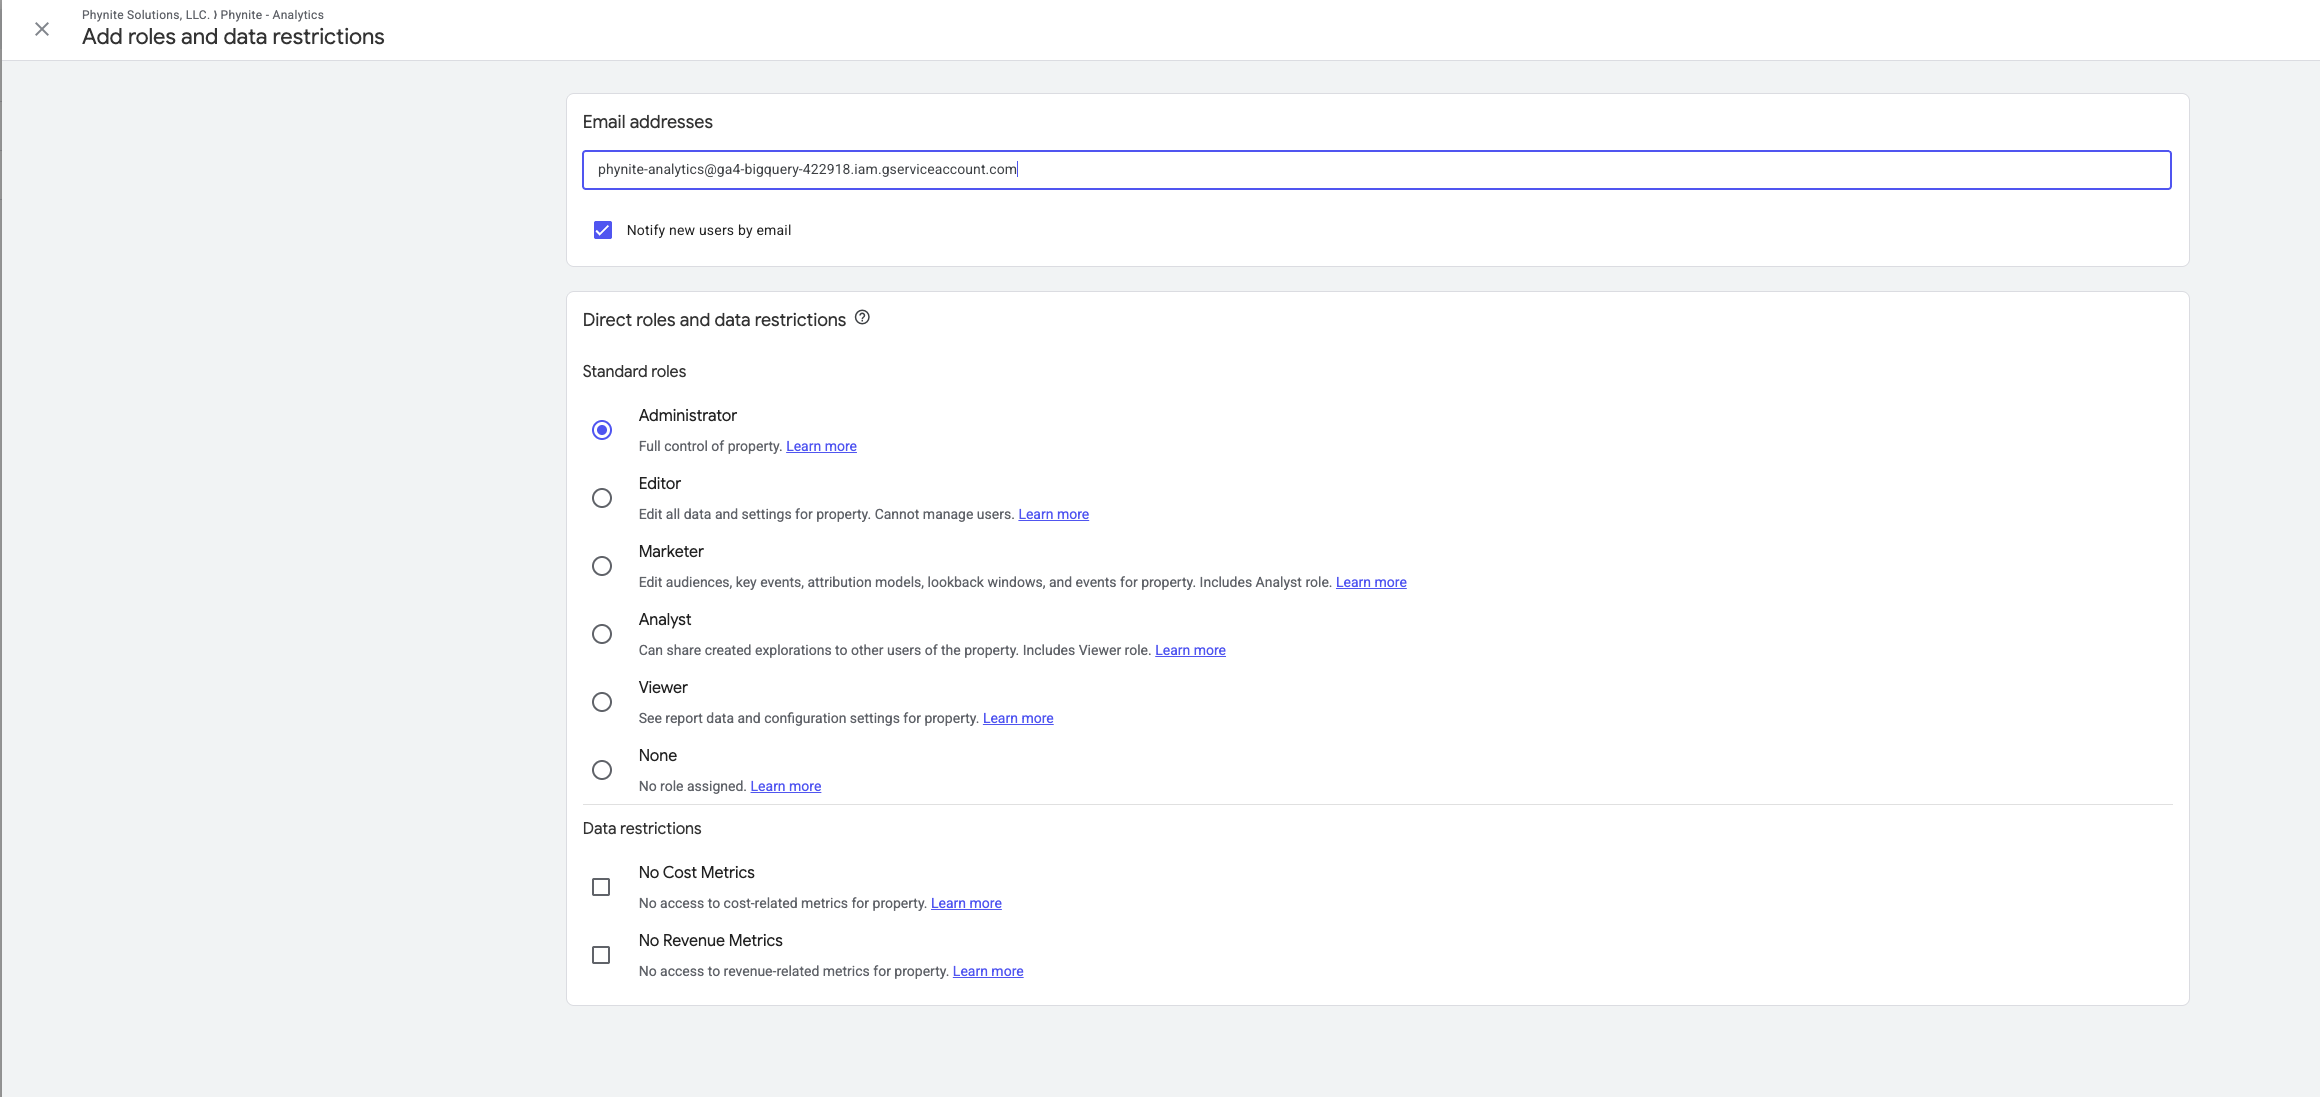Click the email addresses input field
Viewport: 2320px width, 1097px height.
[x=1376, y=170]
